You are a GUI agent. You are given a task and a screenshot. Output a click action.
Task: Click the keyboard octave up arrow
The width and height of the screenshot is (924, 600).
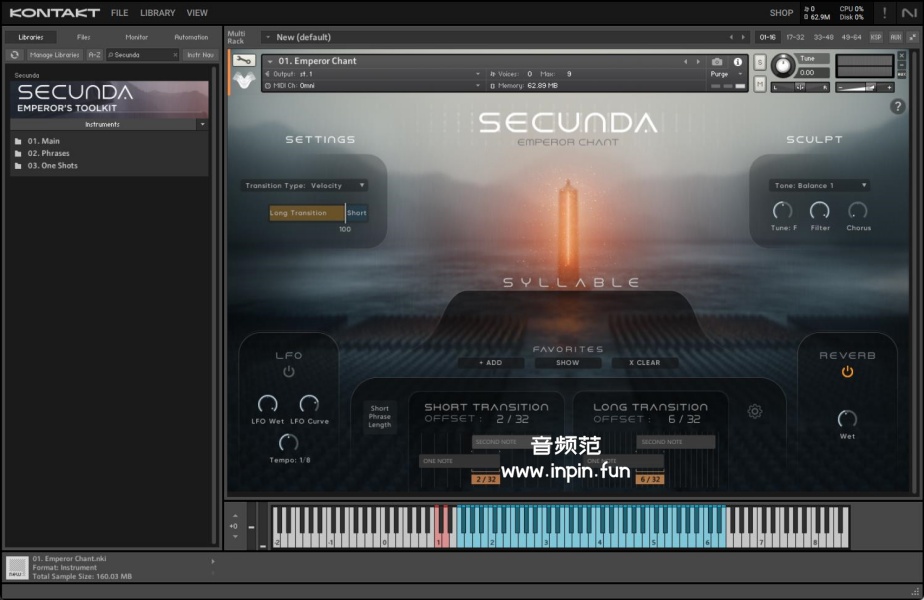pyautogui.click(x=235, y=516)
